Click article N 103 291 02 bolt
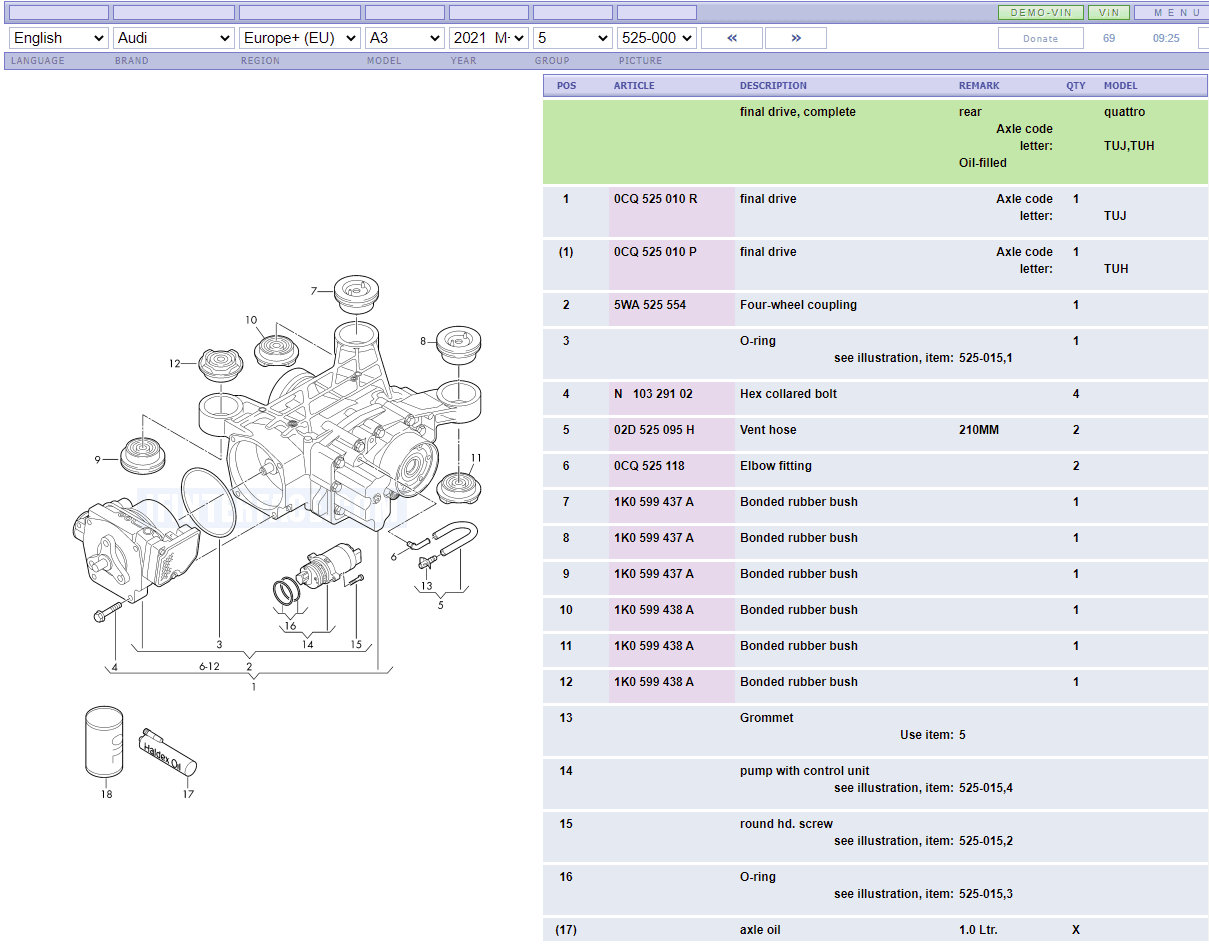The height and width of the screenshot is (945, 1209). (653, 394)
